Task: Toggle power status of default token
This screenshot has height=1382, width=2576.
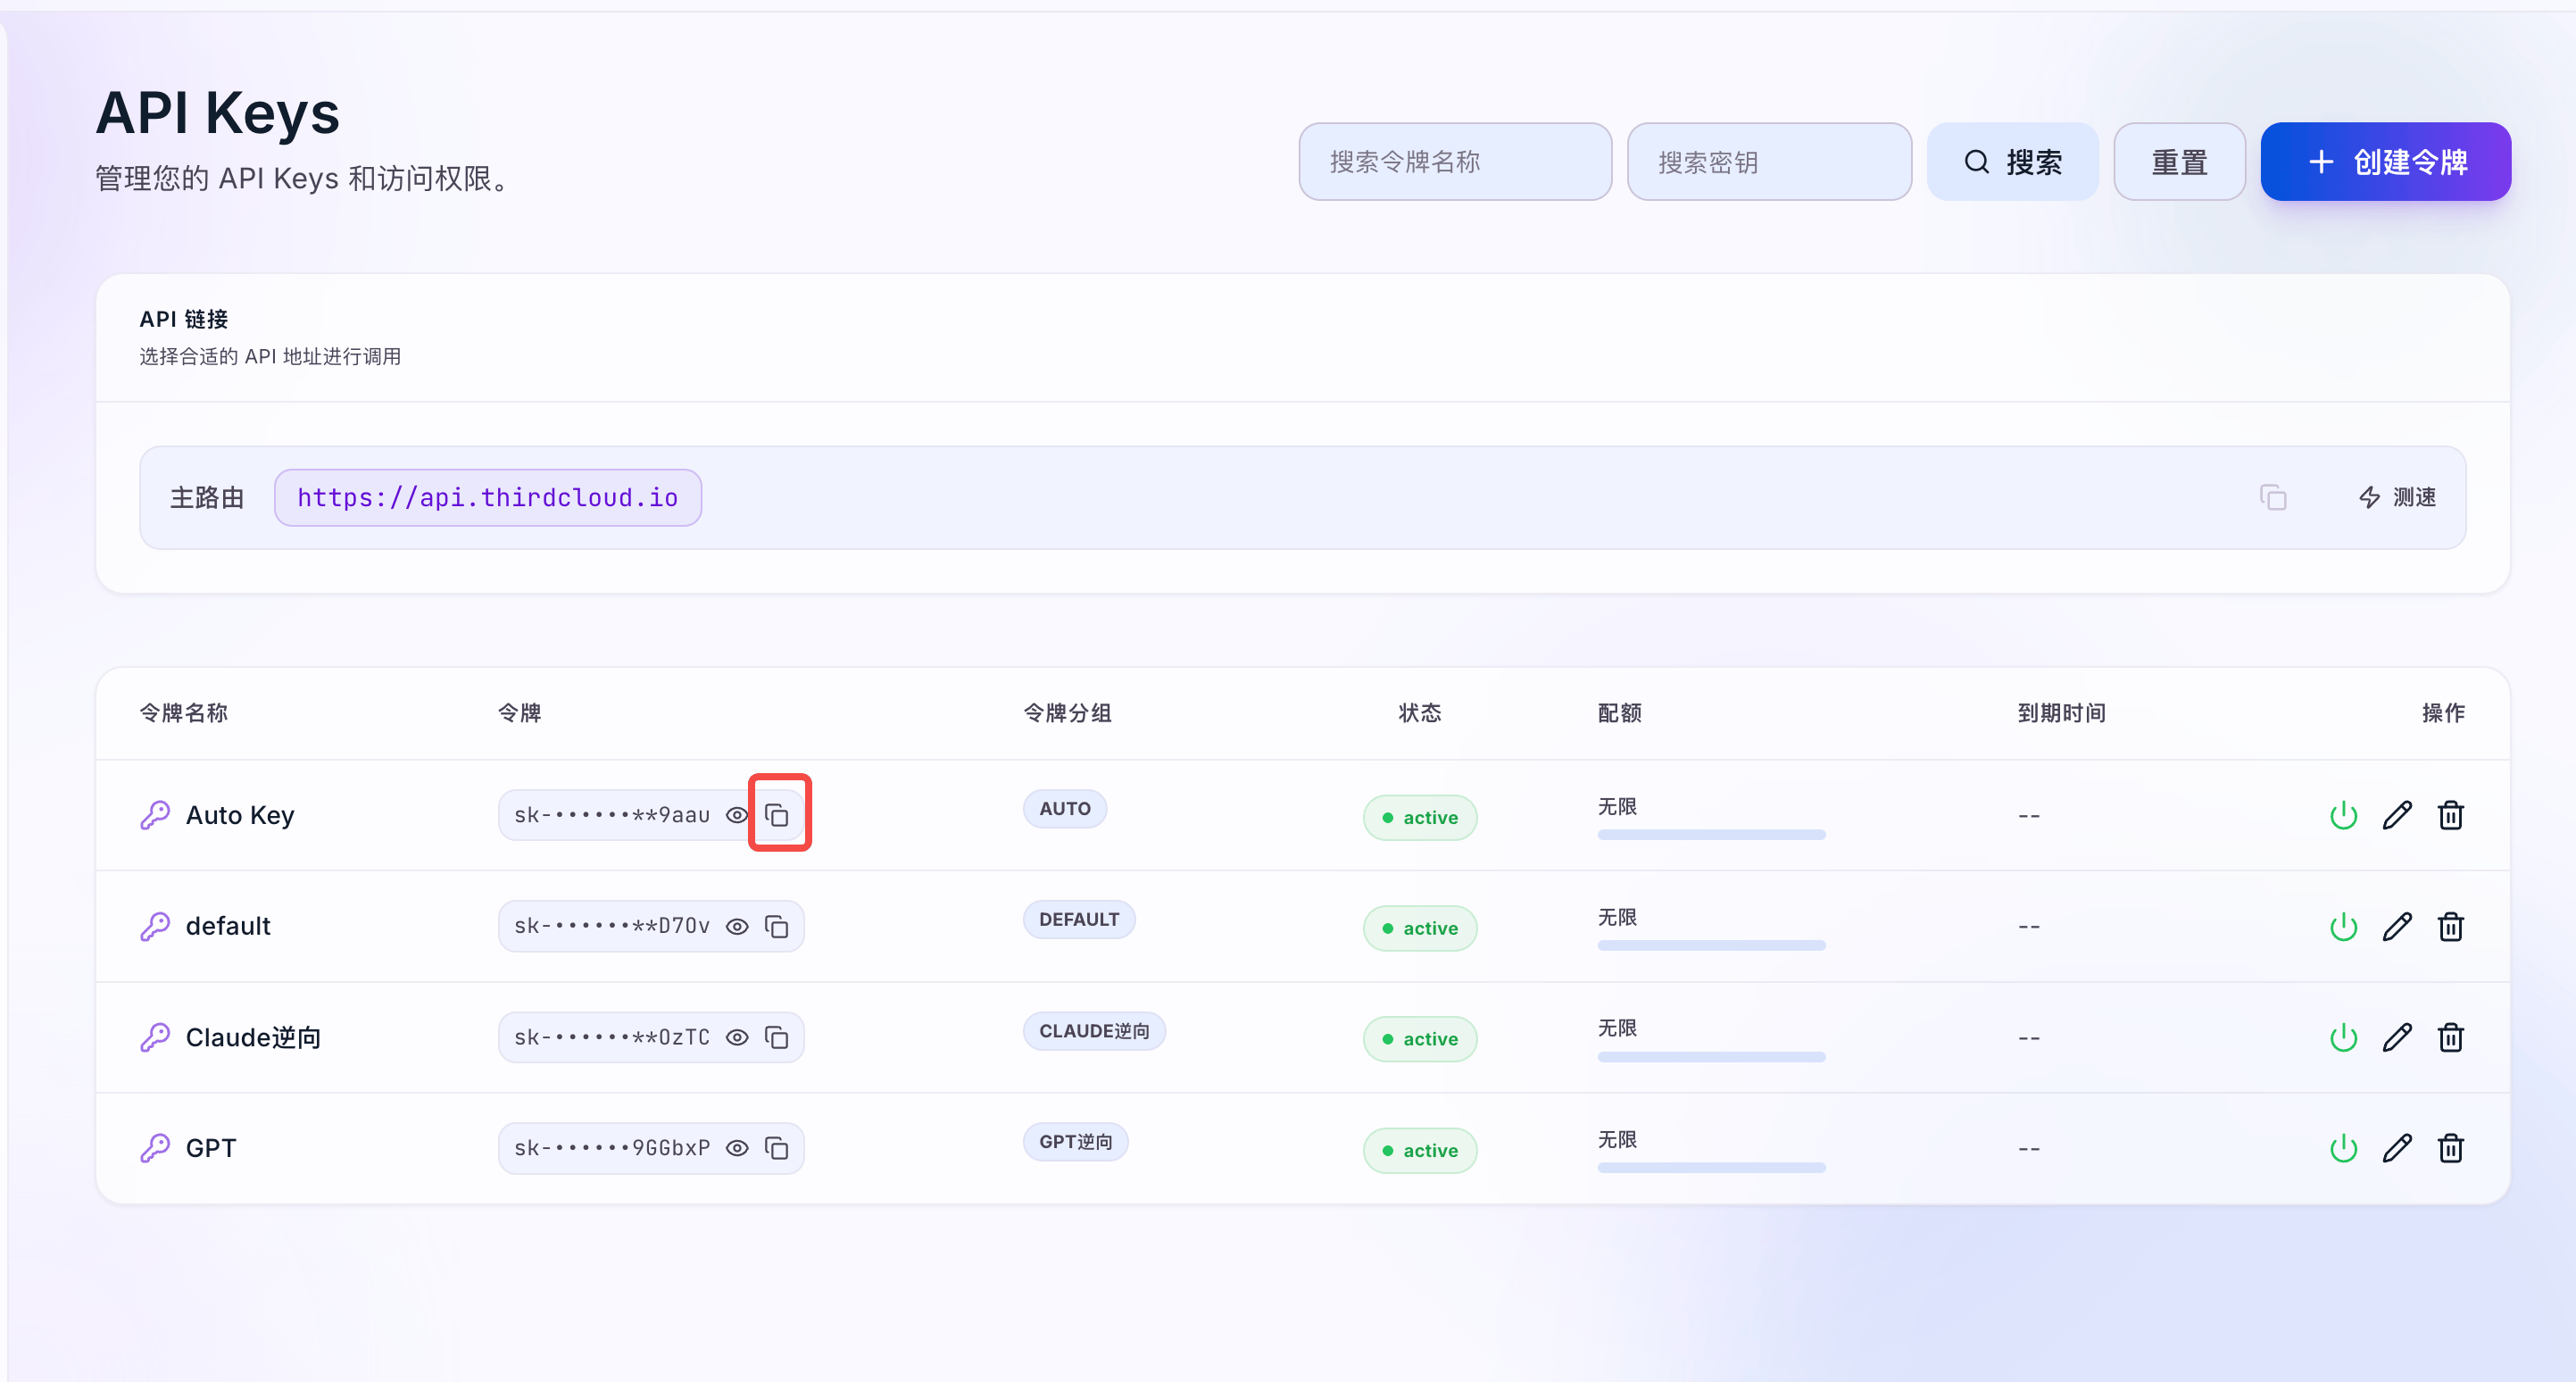Action: [x=2344, y=926]
